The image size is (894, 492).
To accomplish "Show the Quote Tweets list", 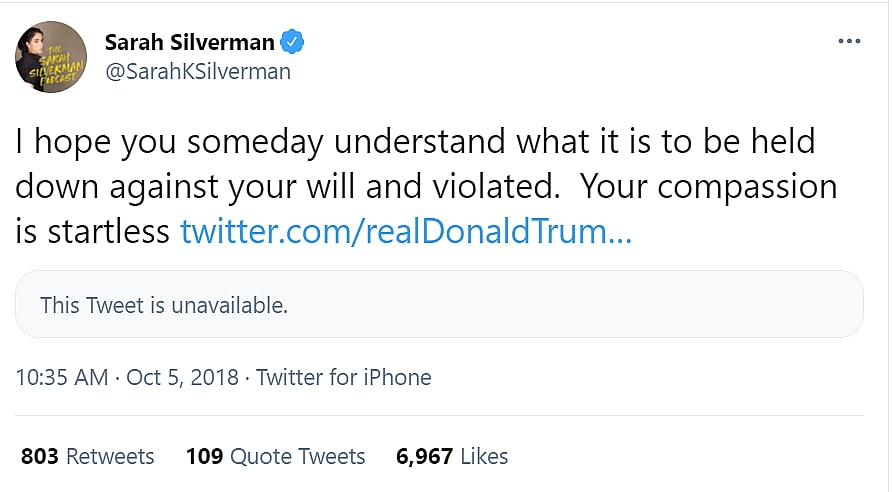I will (298, 457).
